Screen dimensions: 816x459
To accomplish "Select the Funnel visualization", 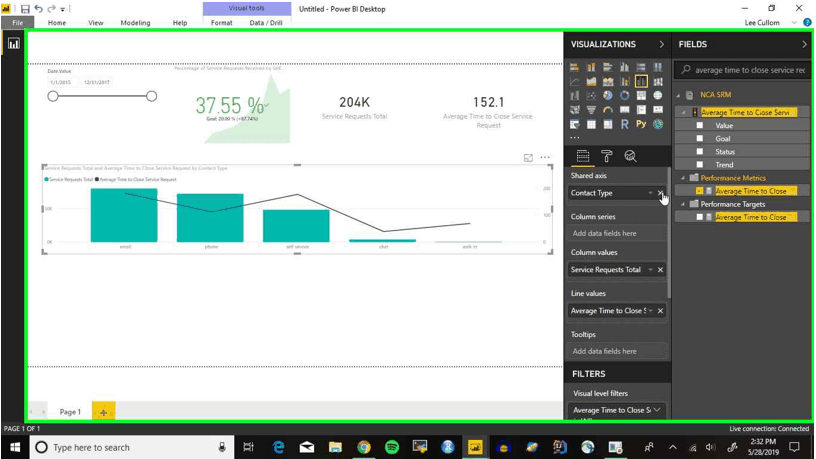I will click(591, 110).
